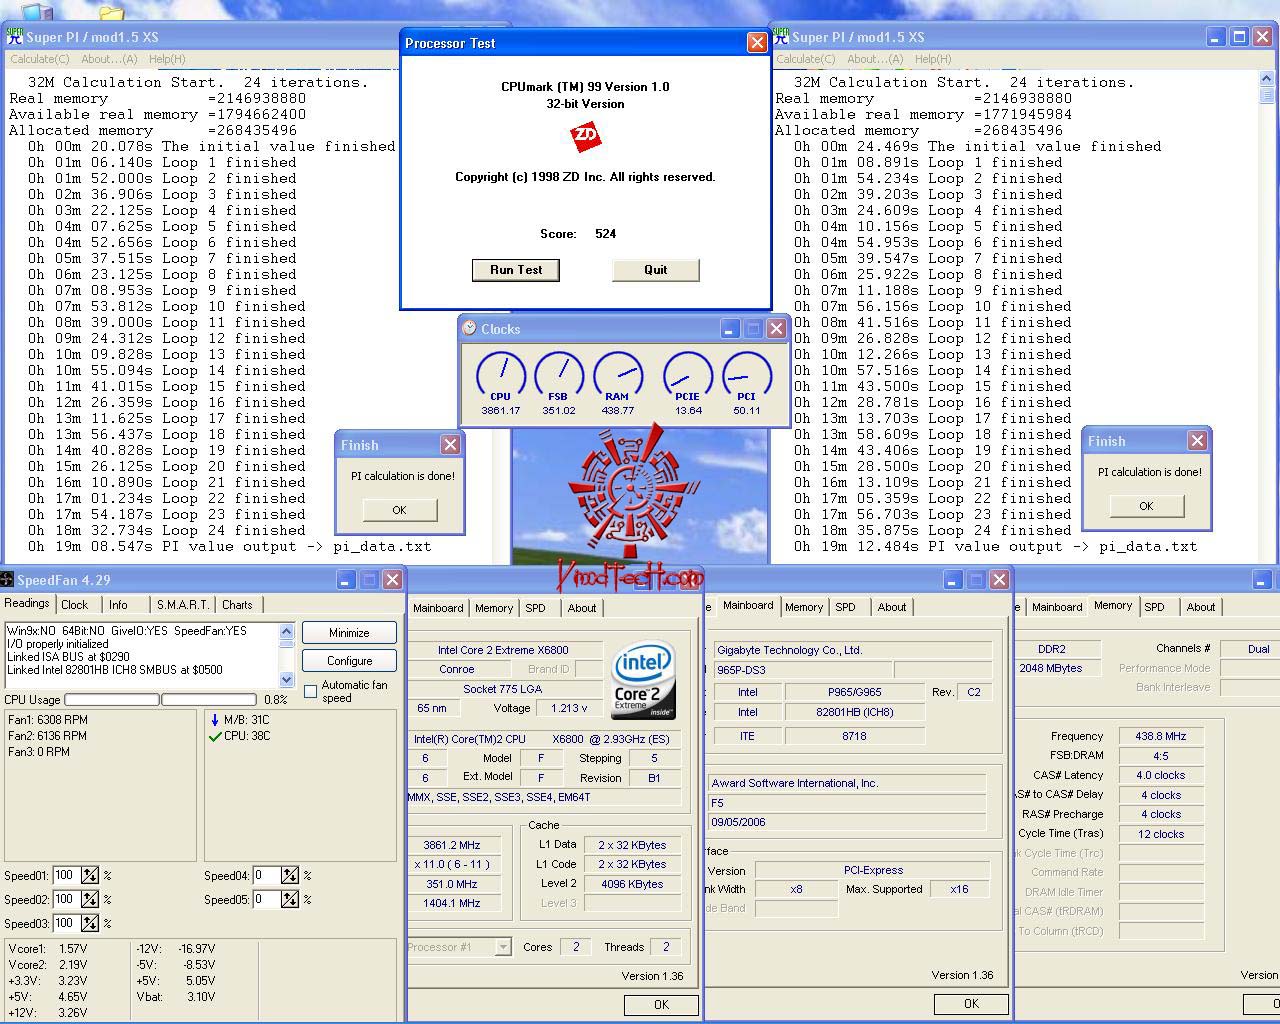Open About tab in CPU-Z DDR2 memory window

point(1201,607)
